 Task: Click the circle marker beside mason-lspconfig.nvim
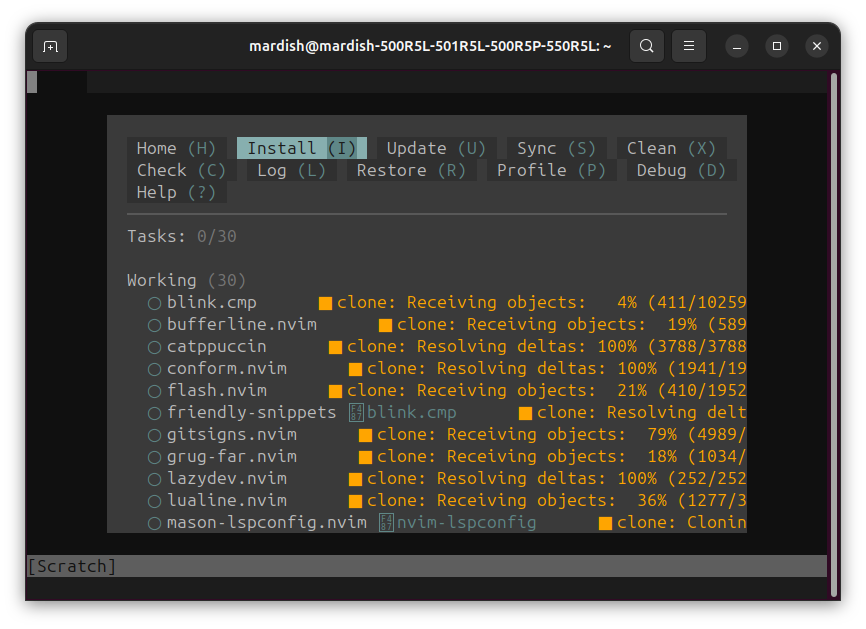[x=154, y=524]
